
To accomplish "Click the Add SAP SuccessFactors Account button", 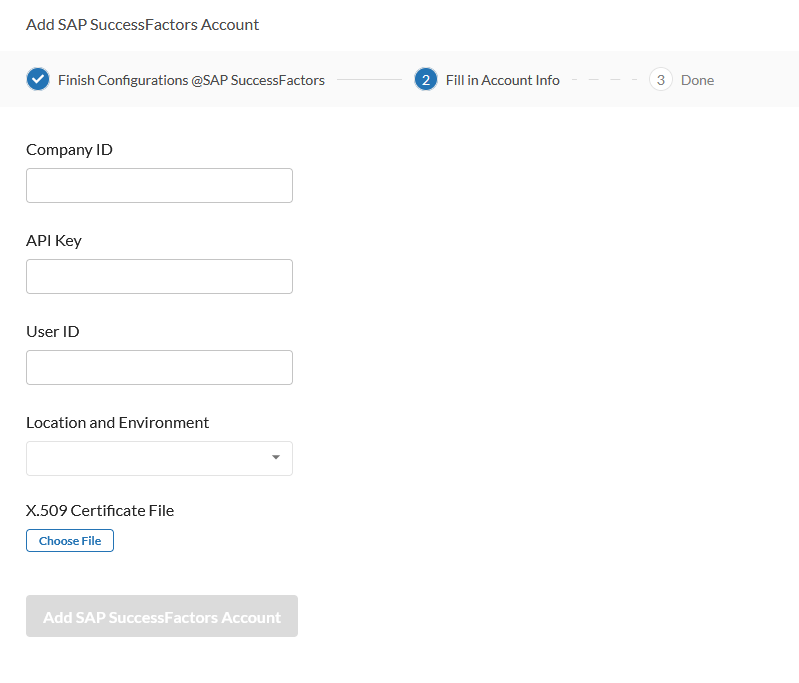I will [x=162, y=617].
